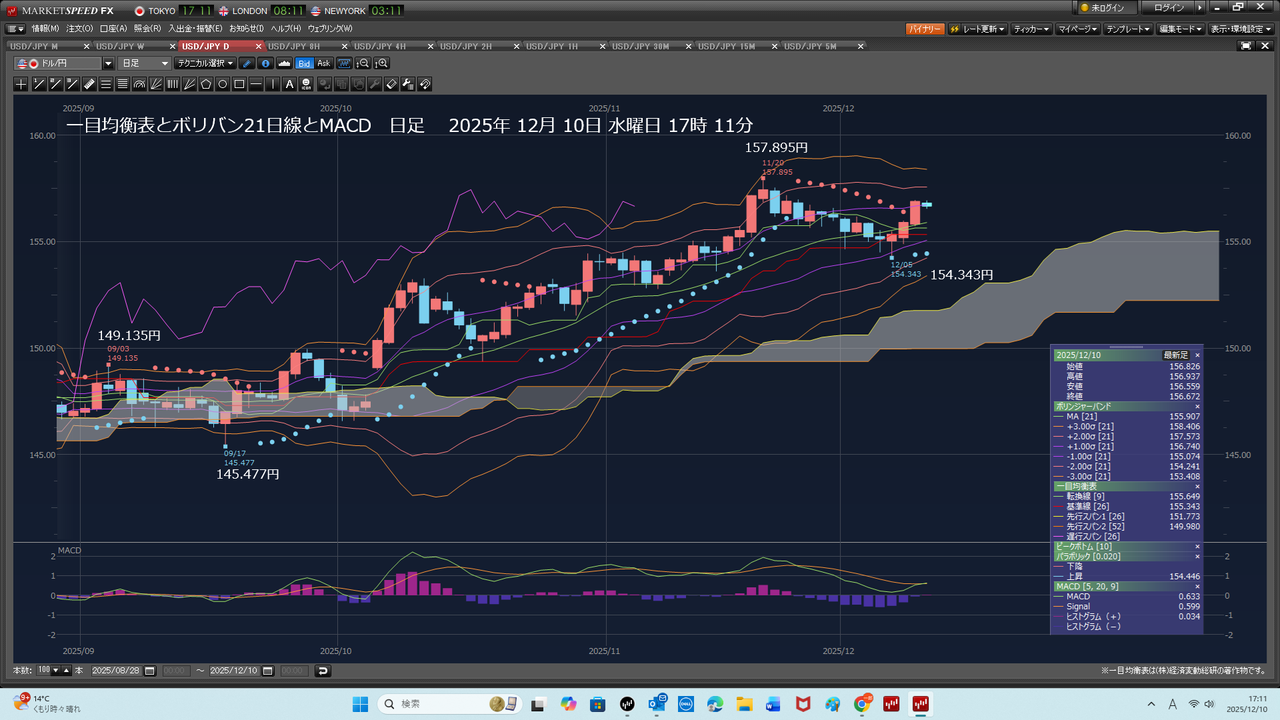Close the Bollinger Band legend section

pyautogui.click(x=1197, y=407)
